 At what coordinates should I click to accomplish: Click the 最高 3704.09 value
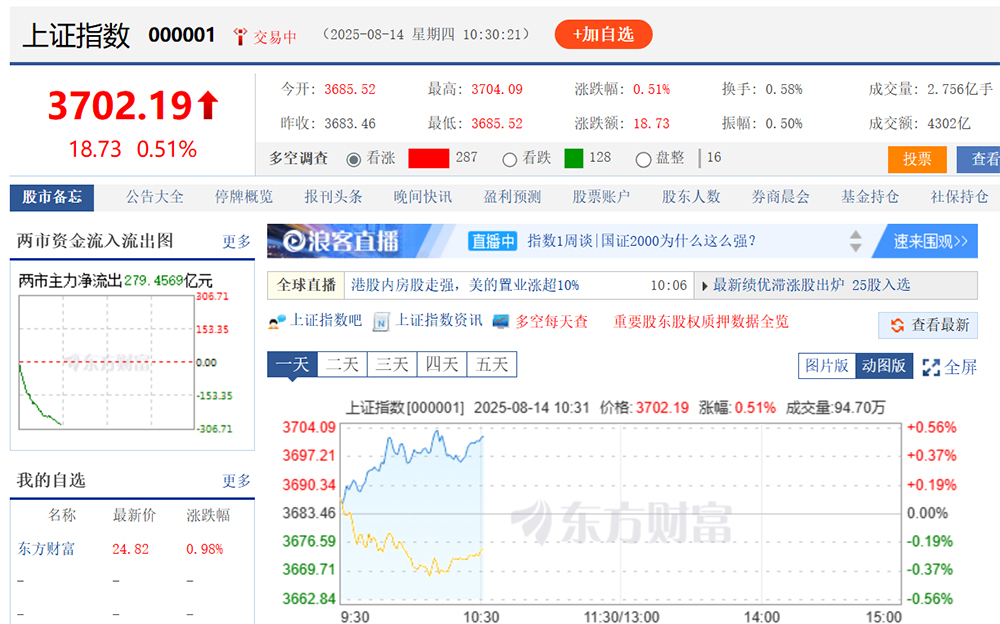click(497, 89)
